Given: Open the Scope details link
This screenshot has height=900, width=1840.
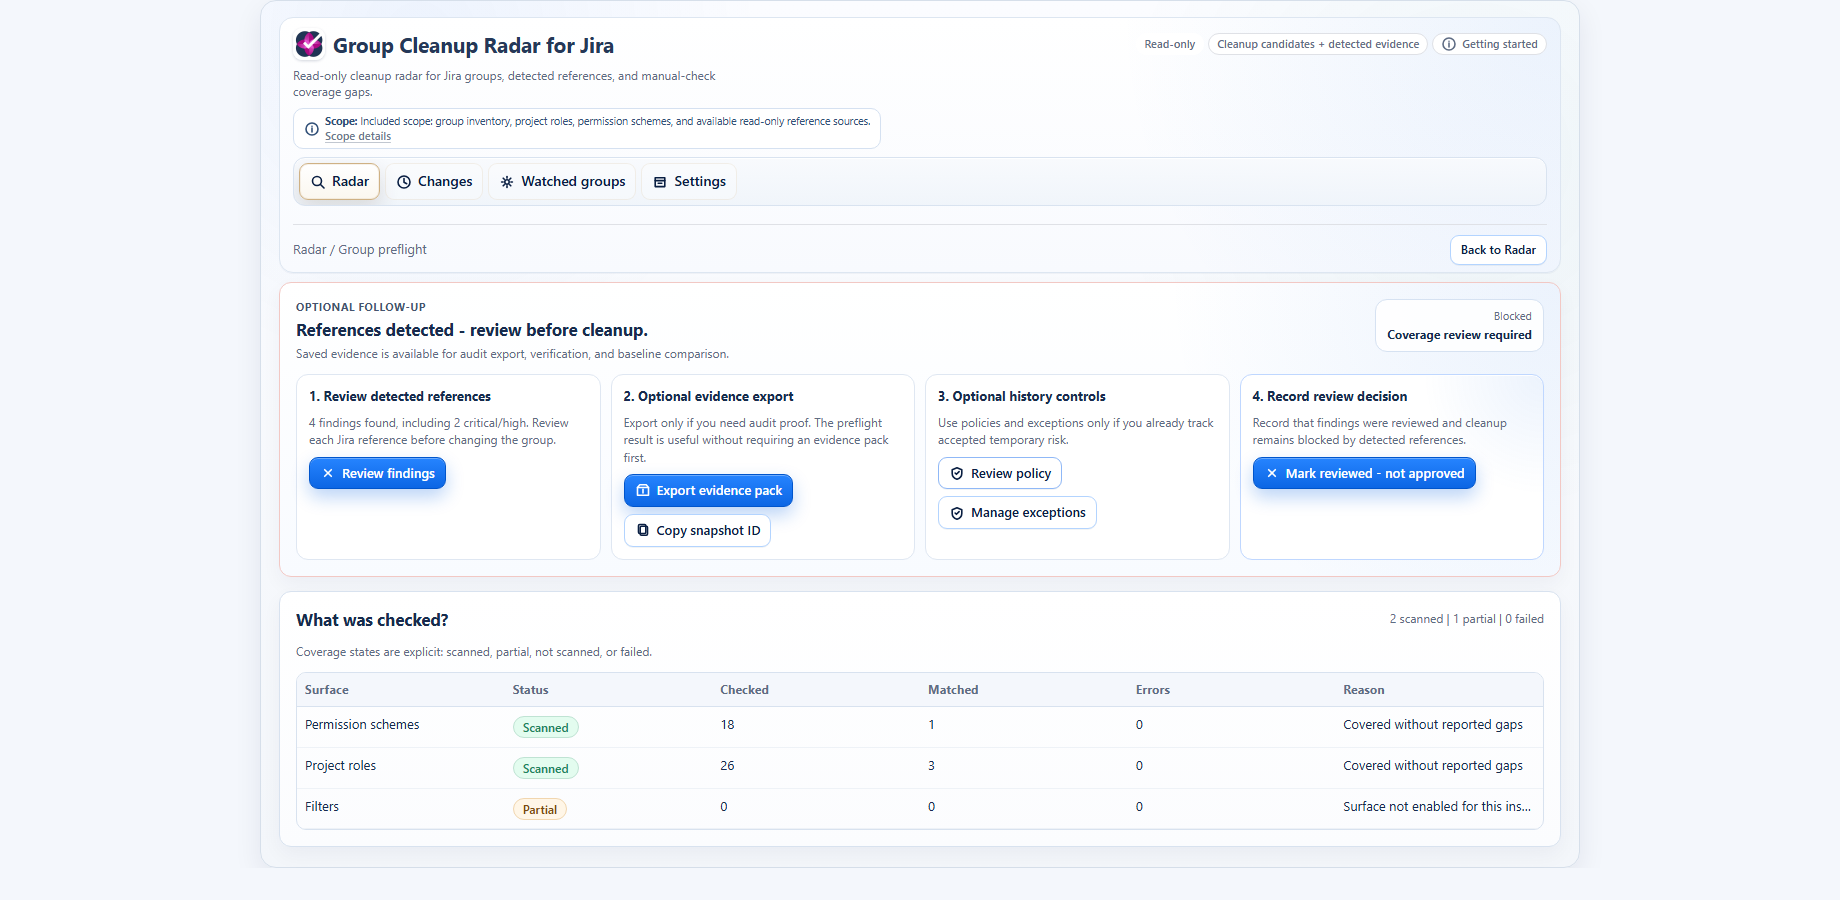Looking at the screenshot, I should pyautogui.click(x=358, y=137).
